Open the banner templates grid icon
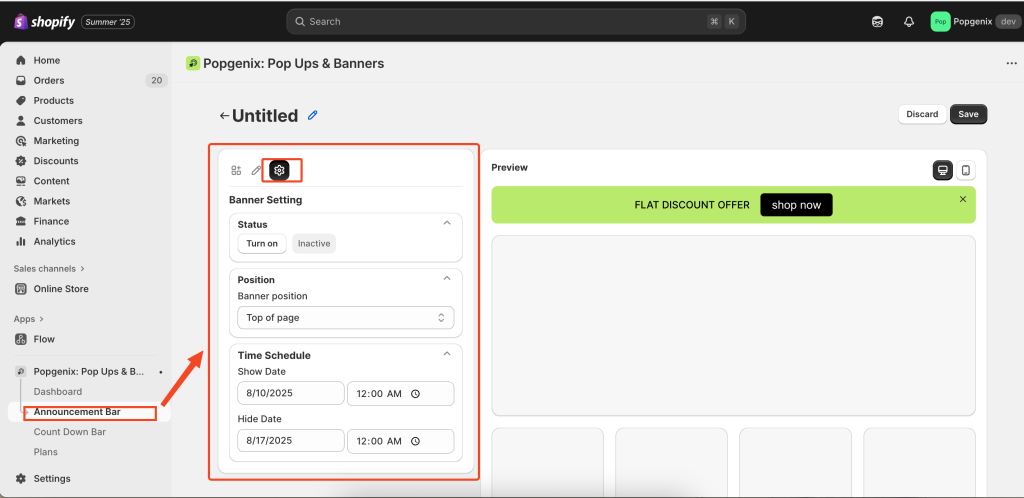Image resolution: width=1024 pixels, height=498 pixels. pos(236,170)
